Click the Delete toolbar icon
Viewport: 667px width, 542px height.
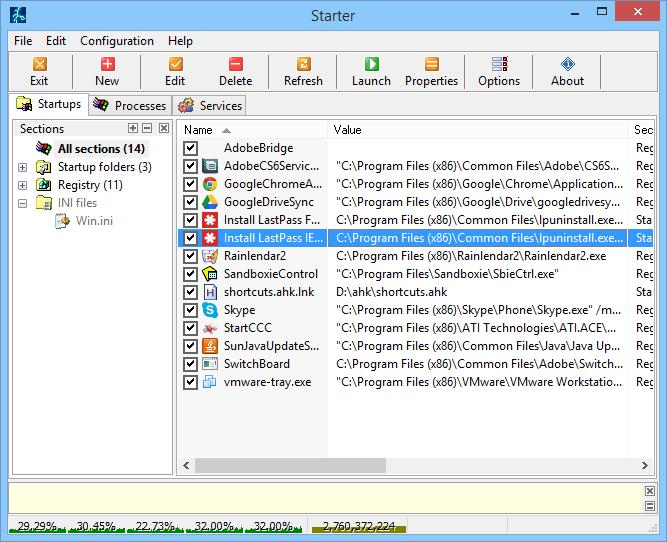[235, 71]
